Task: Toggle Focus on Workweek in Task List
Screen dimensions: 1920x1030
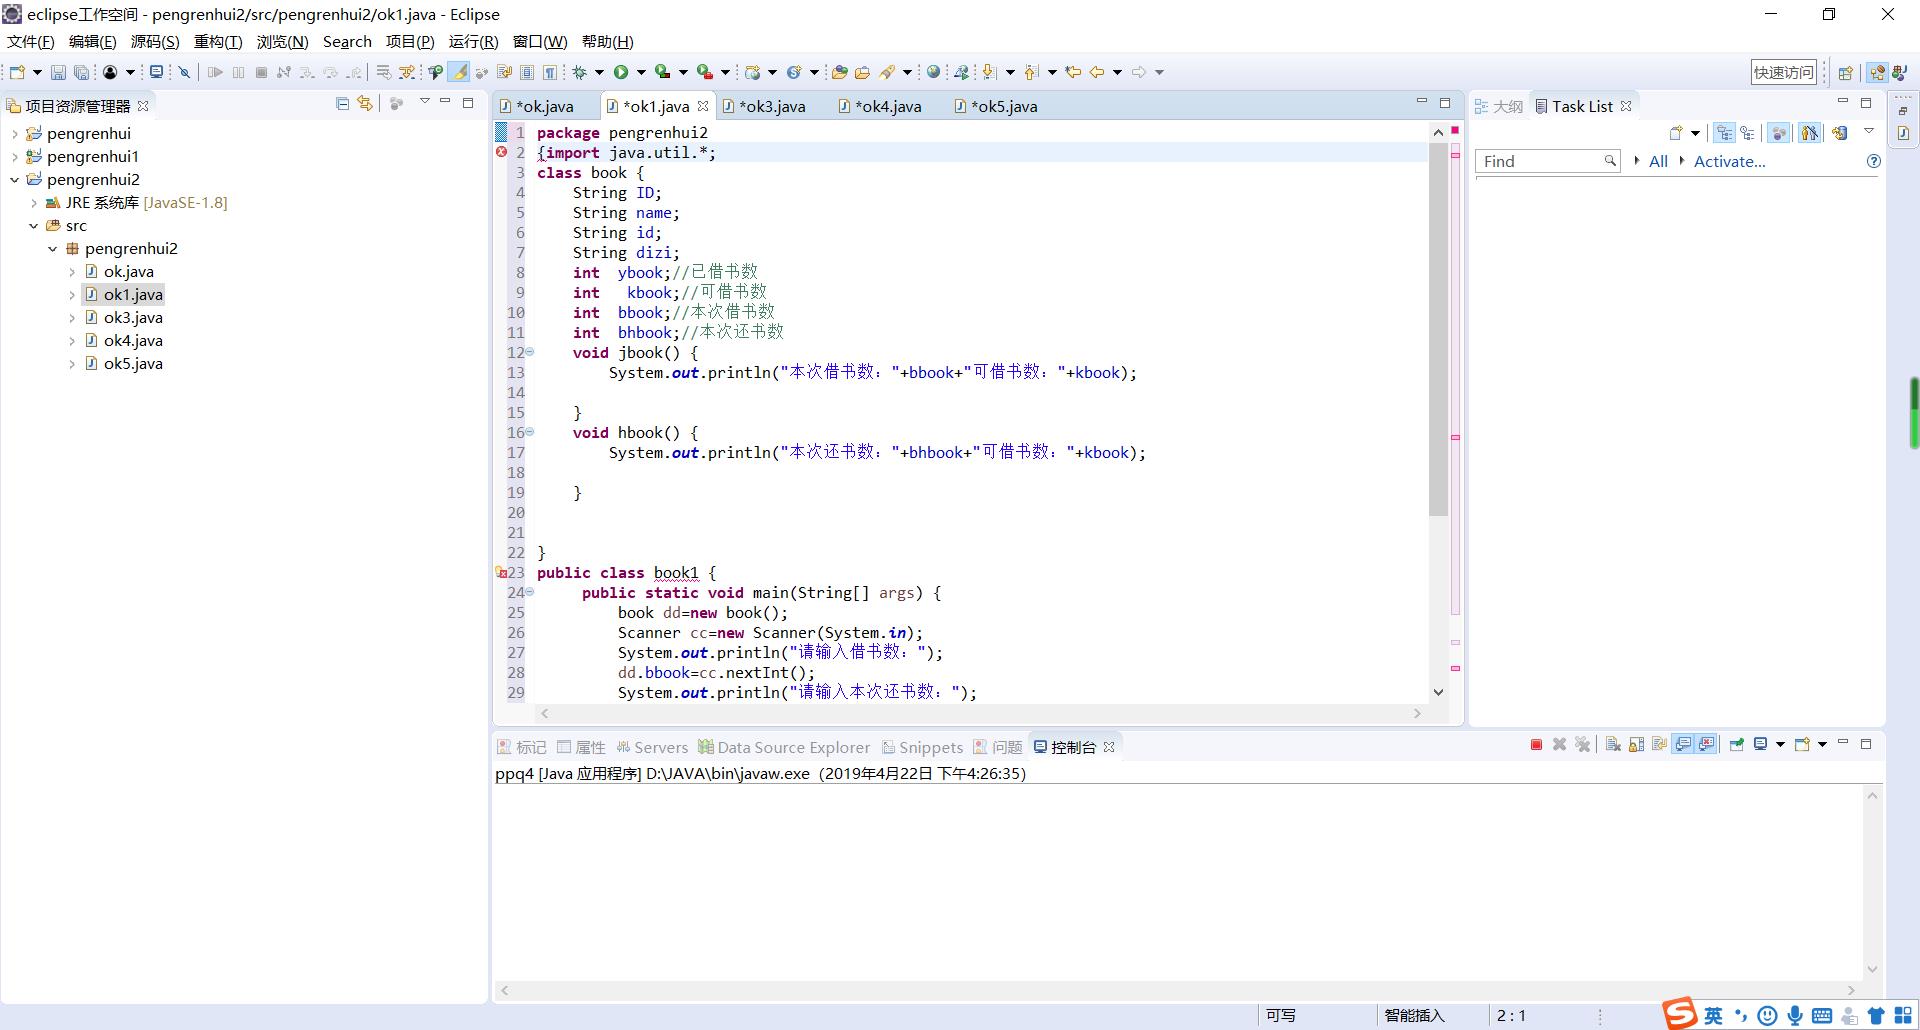Action: point(1779,132)
